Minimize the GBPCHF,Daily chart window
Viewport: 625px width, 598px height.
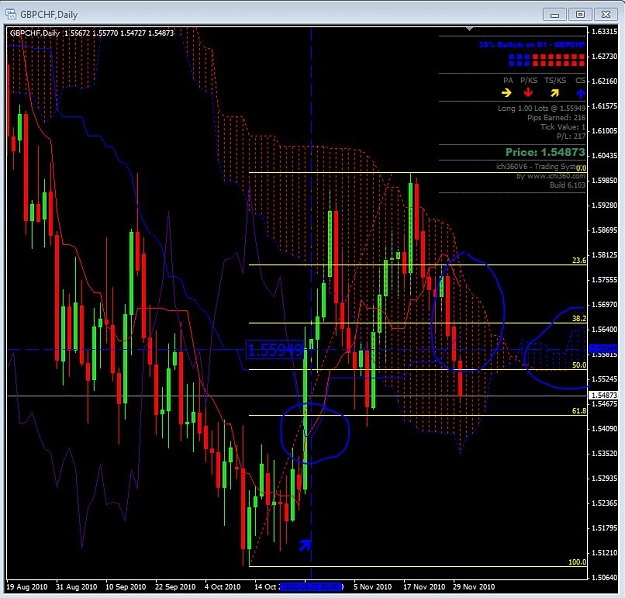tap(554, 15)
